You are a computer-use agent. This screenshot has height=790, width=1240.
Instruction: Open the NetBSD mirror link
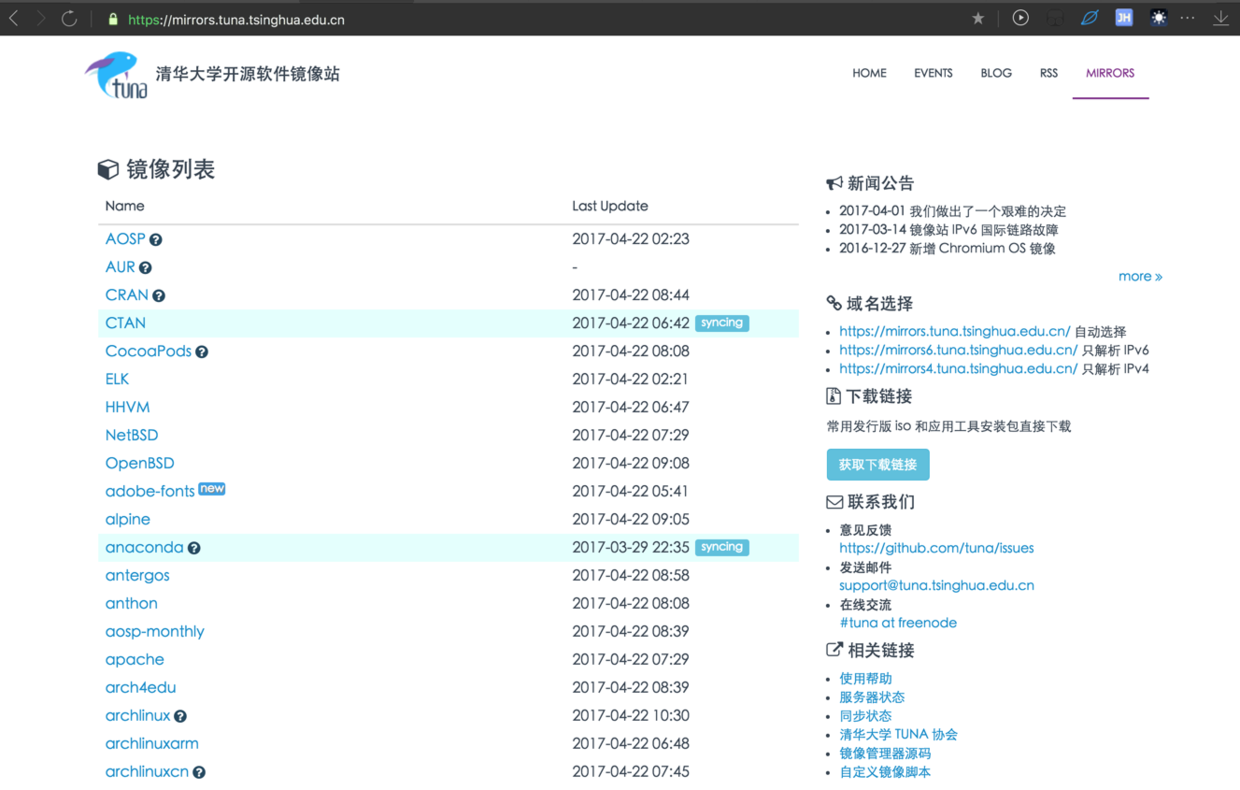131,435
